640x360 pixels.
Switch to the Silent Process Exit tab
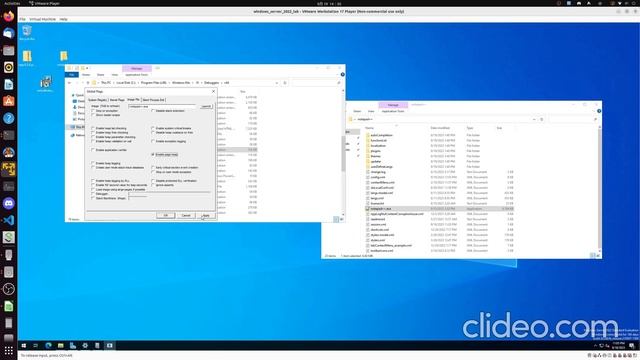tap(153, 100)
